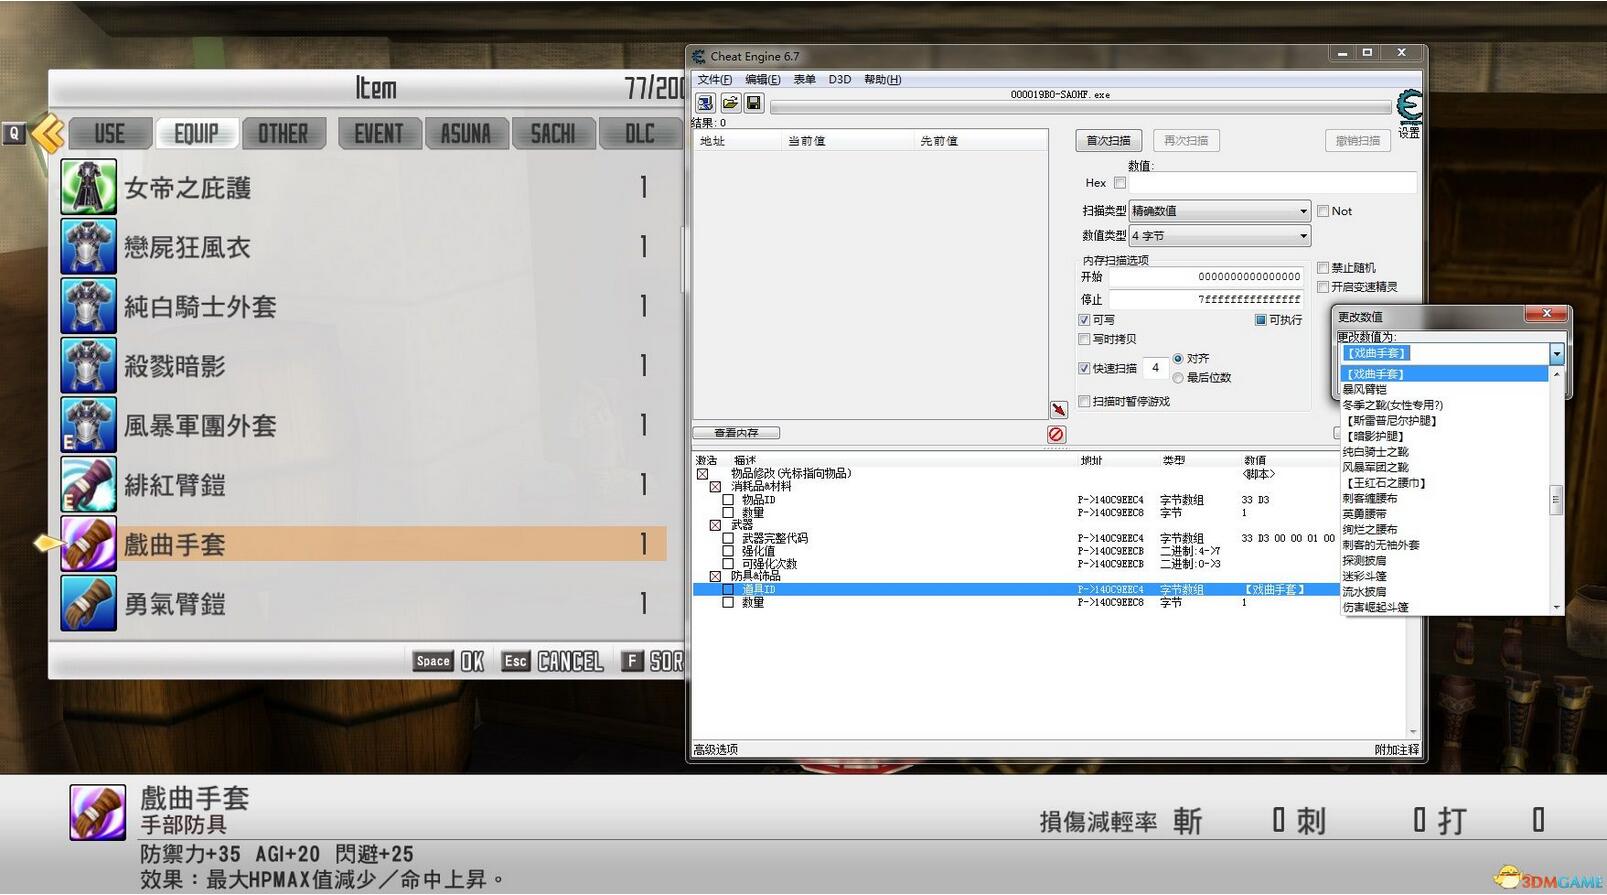The height and width of the screenshot is (895, 1607).
Task: Select the 殺戮暗影 armor icon
Action: (x=89, y=365)
